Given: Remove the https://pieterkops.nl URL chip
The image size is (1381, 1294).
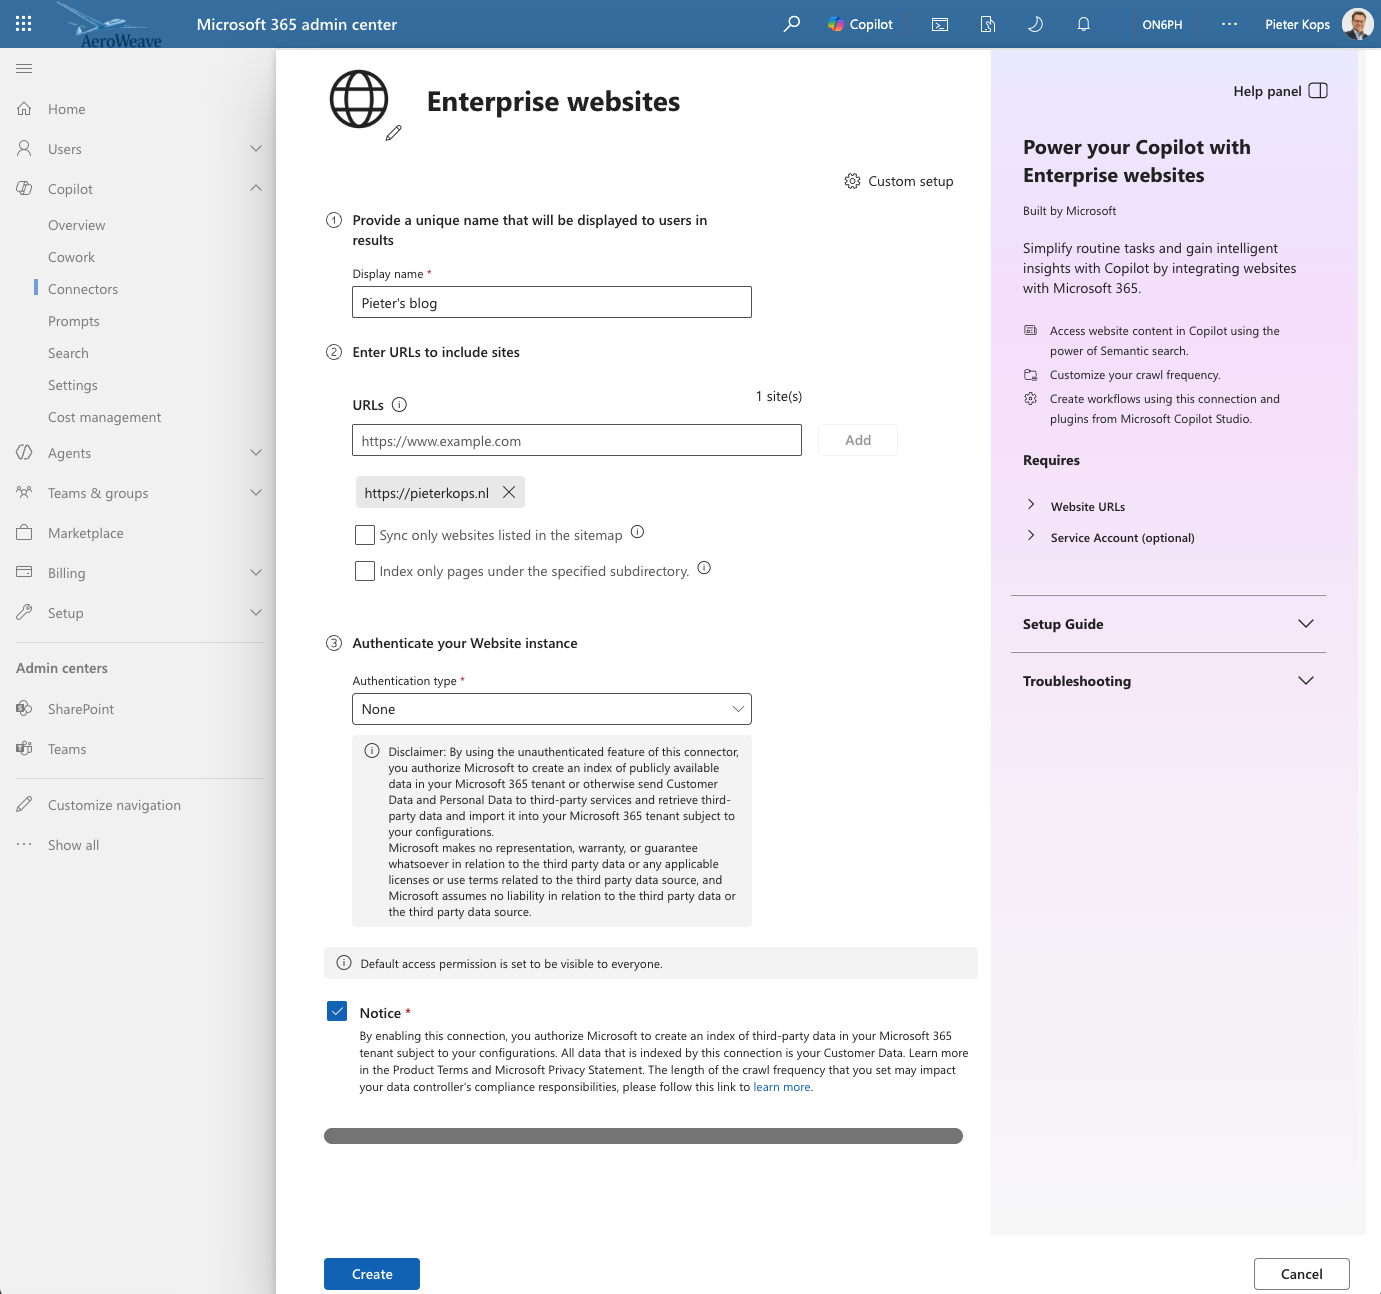Looking at the screenshot, I should [509, 492].
